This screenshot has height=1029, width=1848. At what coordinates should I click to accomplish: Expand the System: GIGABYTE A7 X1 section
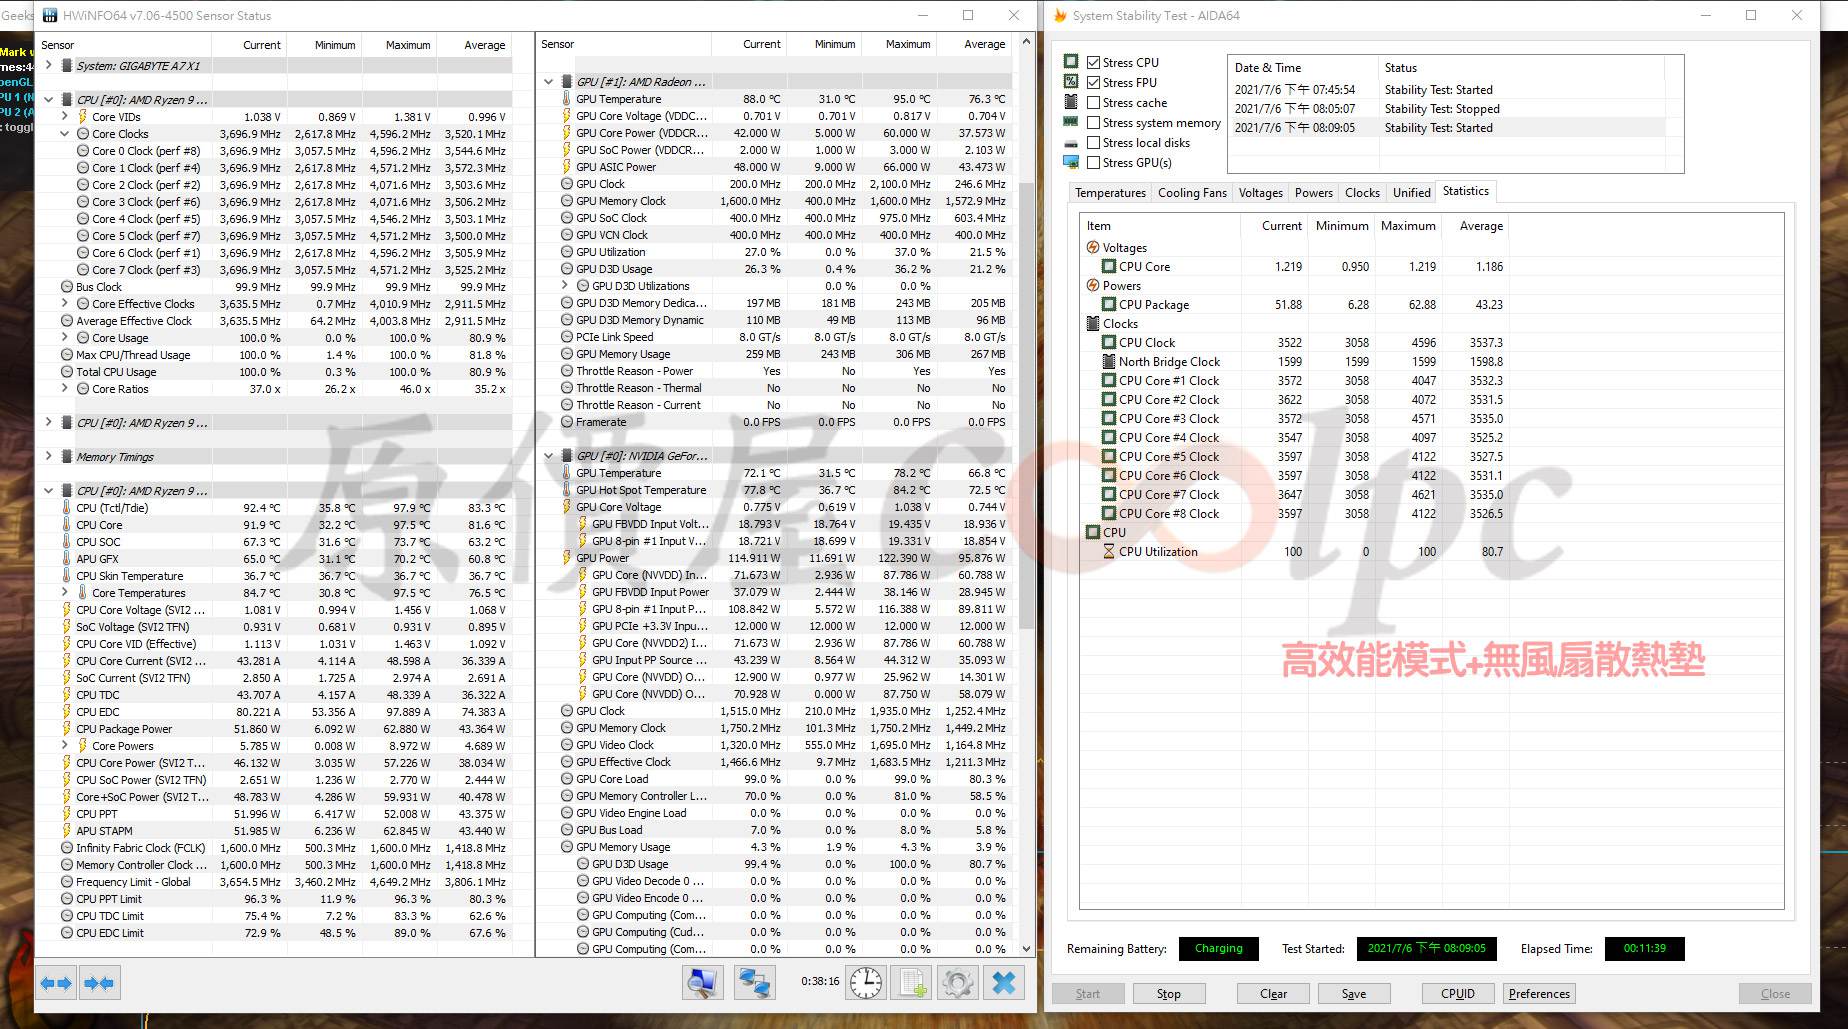48,65
